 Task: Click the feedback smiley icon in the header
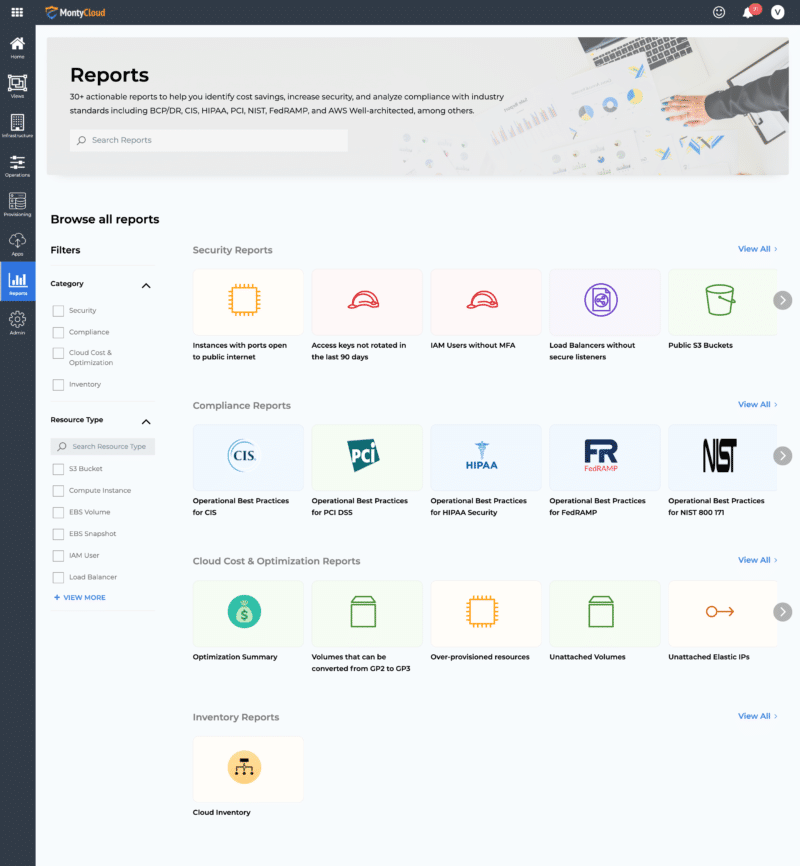719,12
